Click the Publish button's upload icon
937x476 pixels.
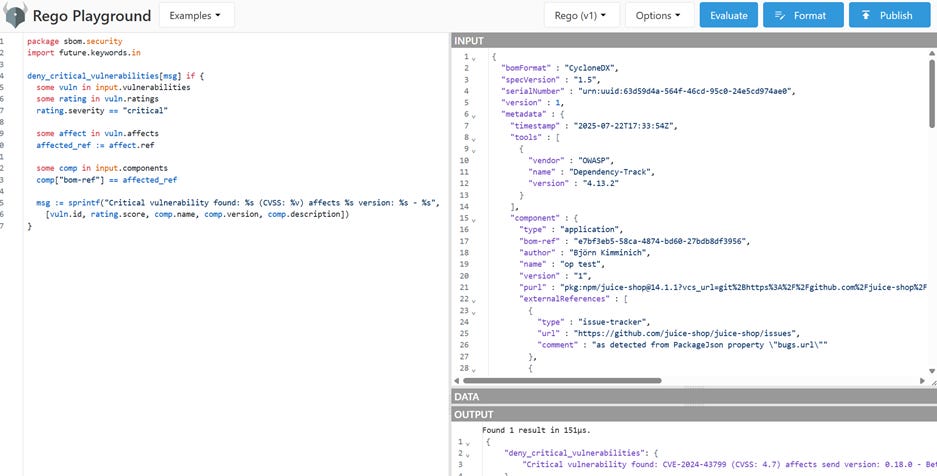point(866,16)
